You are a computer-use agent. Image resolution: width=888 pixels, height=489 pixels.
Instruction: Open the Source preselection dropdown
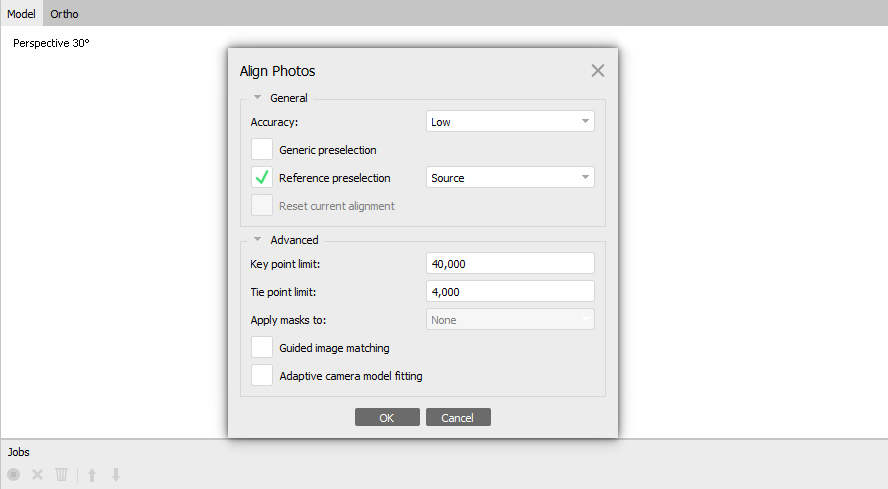pyautogui.click(x=510, y=177)
